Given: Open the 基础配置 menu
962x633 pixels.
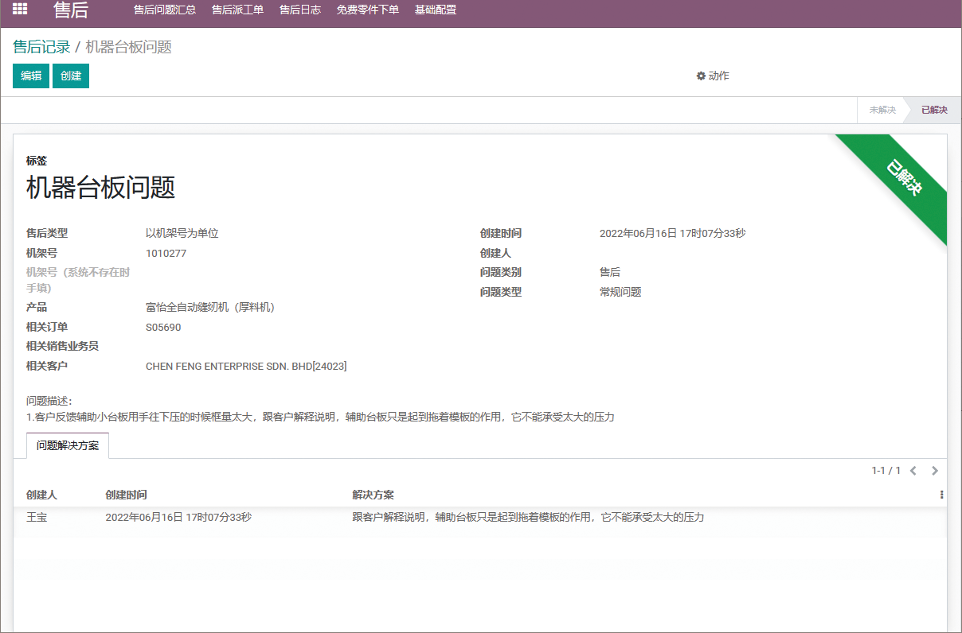Looking at the screenshot, I should coord(435,10).
